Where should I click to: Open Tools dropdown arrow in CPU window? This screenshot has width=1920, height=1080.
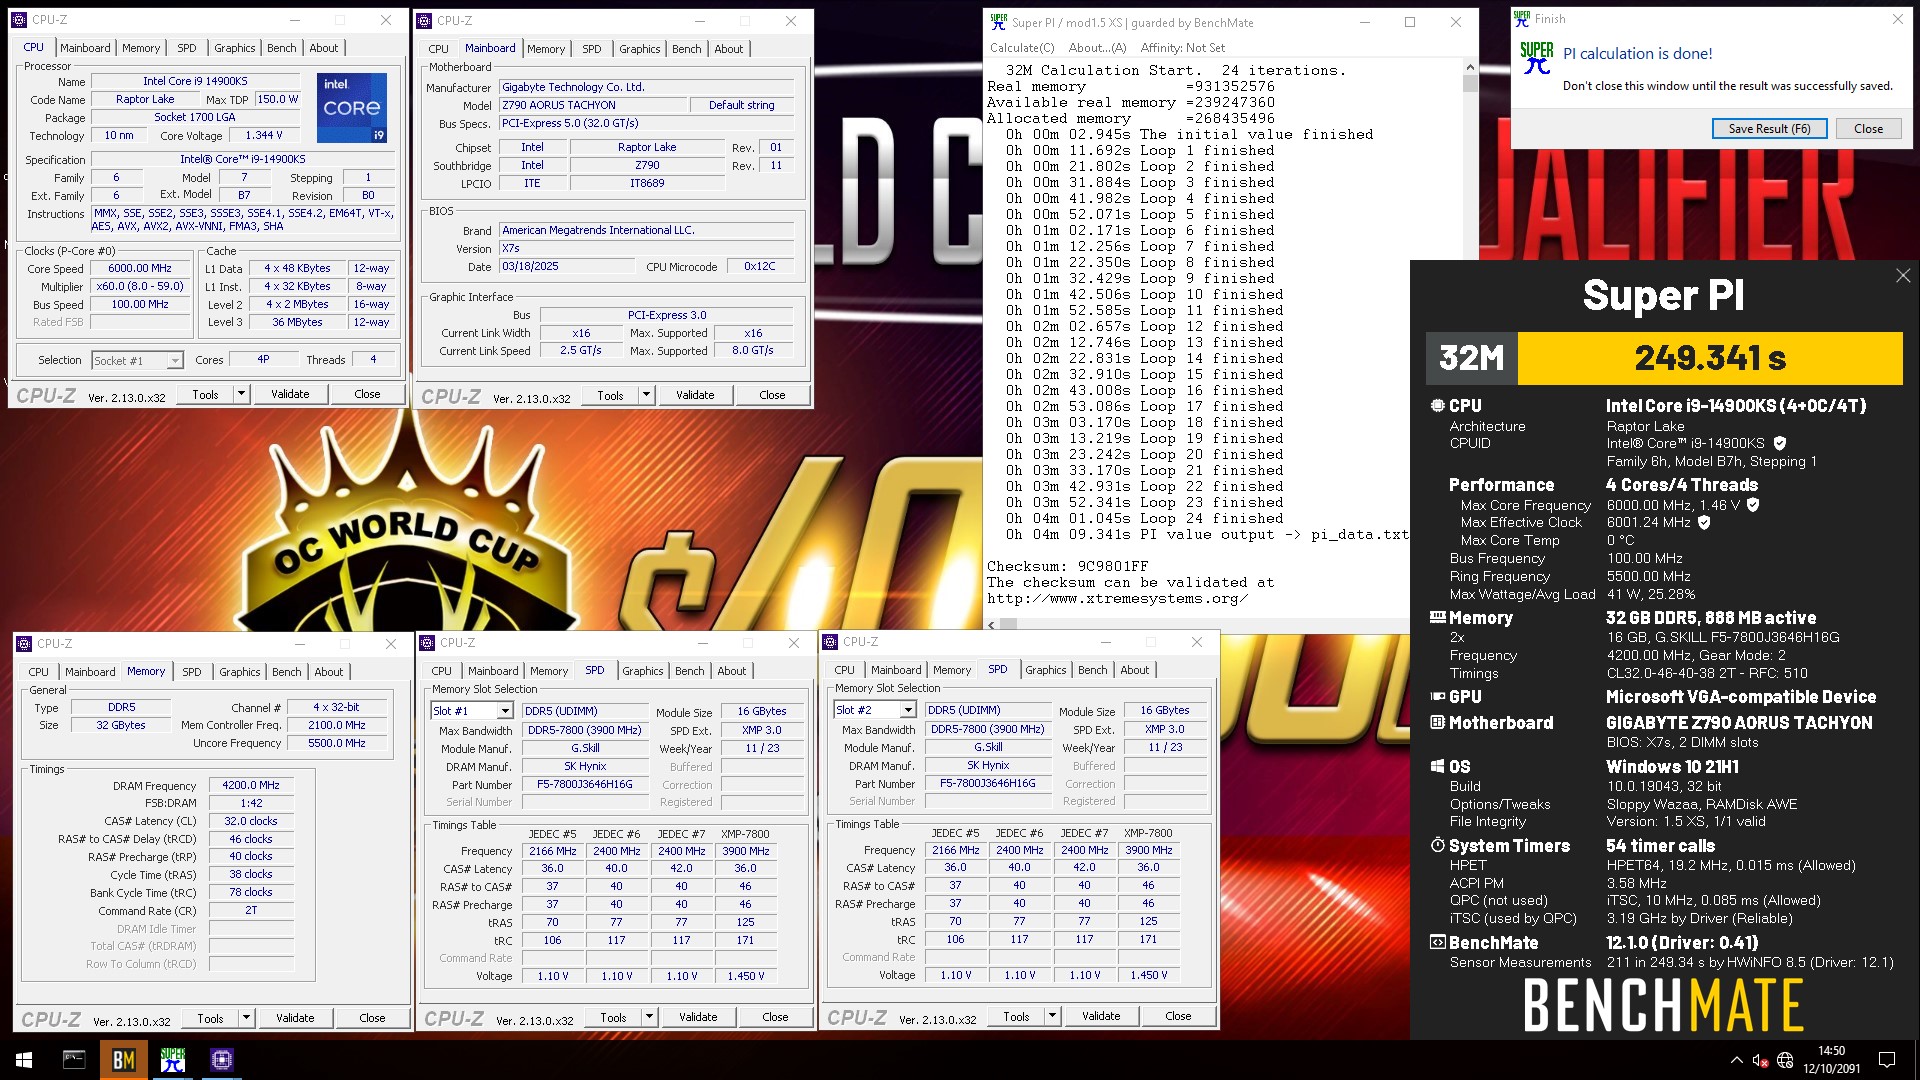241,394
